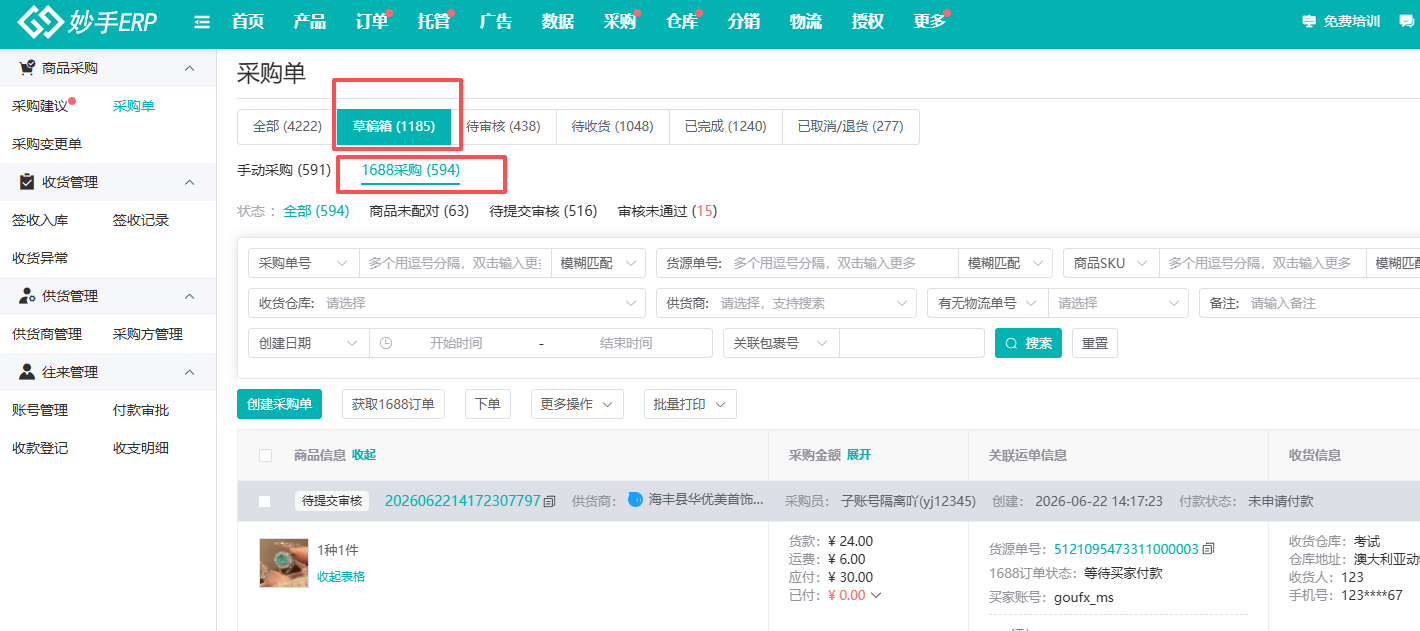Open 付款审批 in the sidebar
The width and height of the screenshot is (1420, 631).
pos(141,410)
